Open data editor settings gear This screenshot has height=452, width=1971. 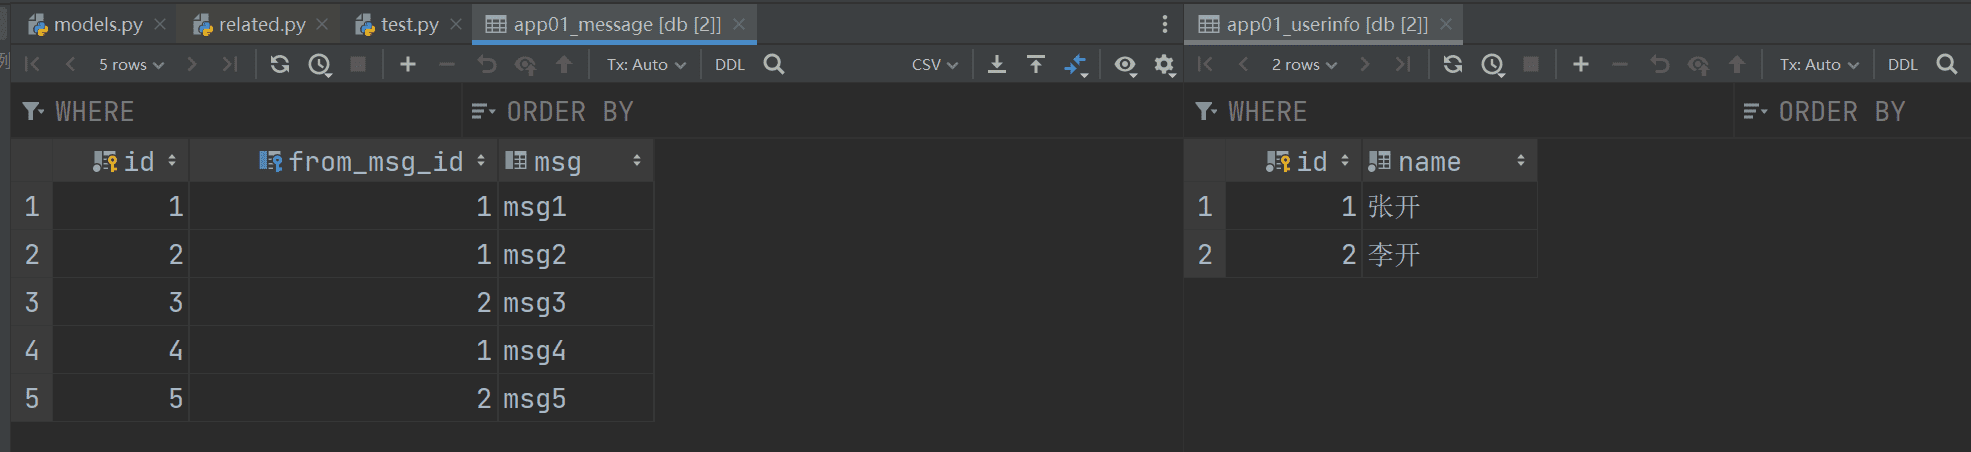[1164, 64]
